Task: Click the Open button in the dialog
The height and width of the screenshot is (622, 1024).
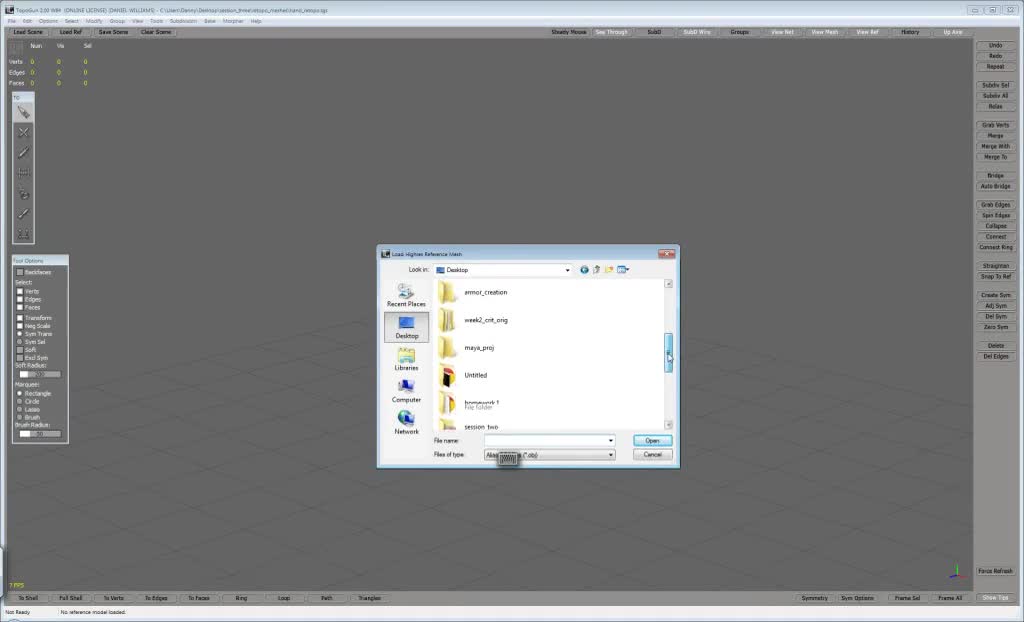Action: click(652, 441)
